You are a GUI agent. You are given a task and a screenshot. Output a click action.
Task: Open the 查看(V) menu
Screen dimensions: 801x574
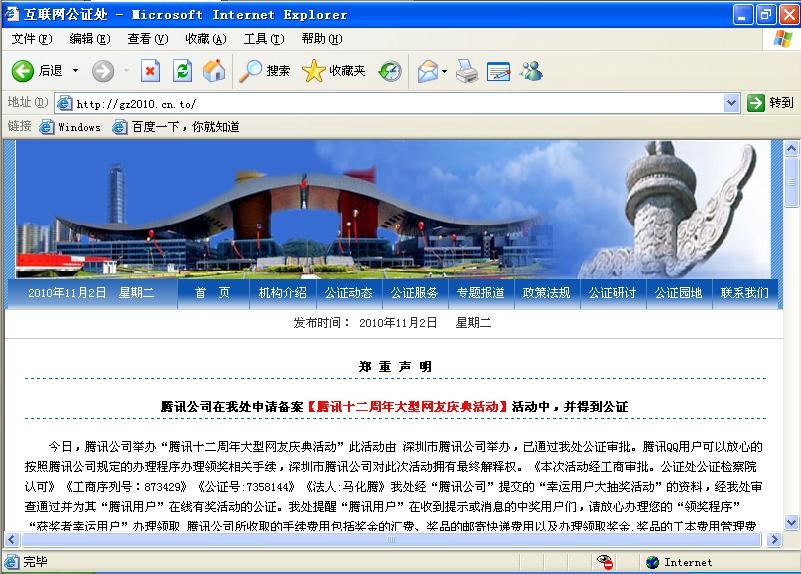tap(148, 39)
